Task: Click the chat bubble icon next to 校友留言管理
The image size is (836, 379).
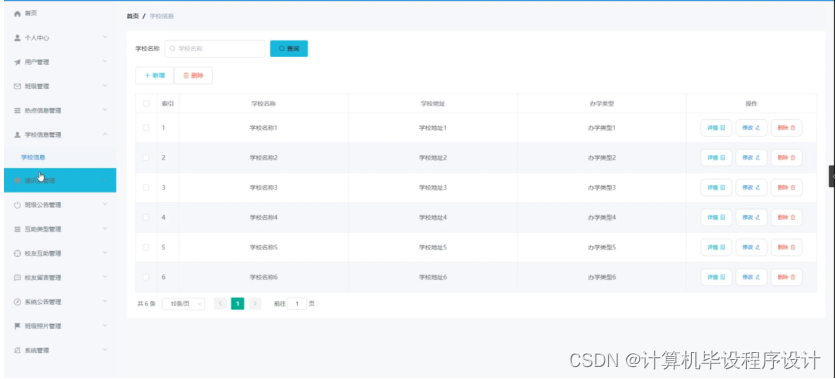Action: pyautogui.click(x=17, y=278)
